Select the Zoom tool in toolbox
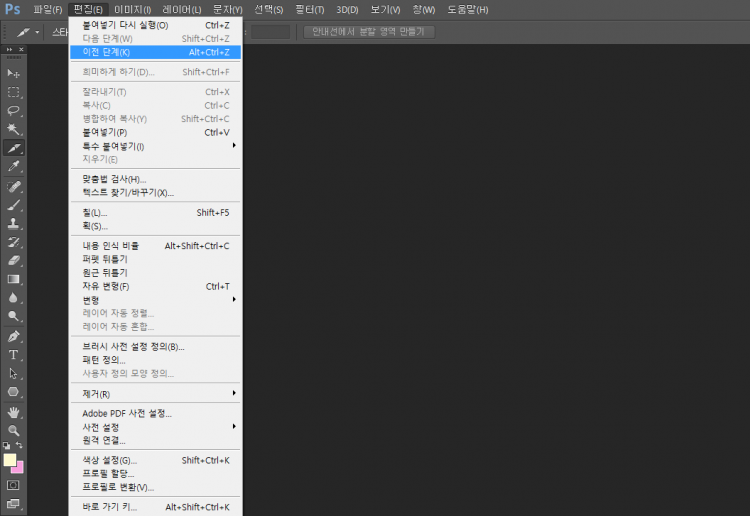Screen dimensions: 750x516 click(x=14, y=430)
